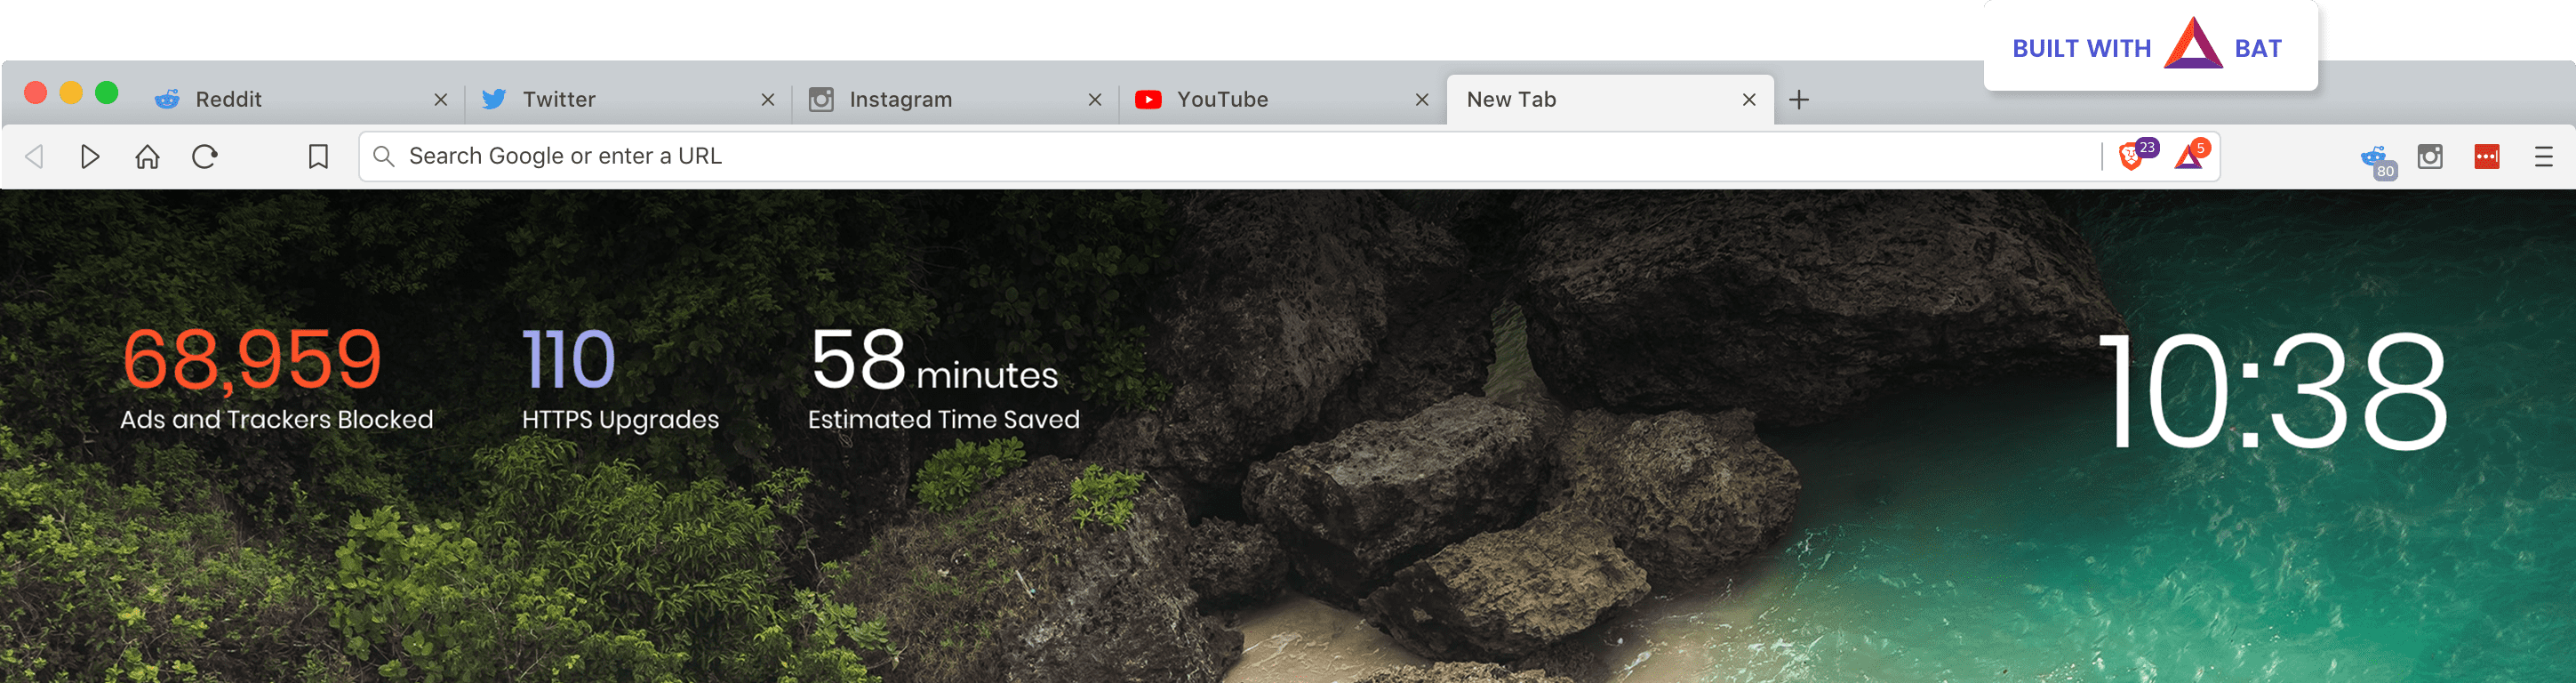
Task: Close the Instagram tab
Action: 1095,99
